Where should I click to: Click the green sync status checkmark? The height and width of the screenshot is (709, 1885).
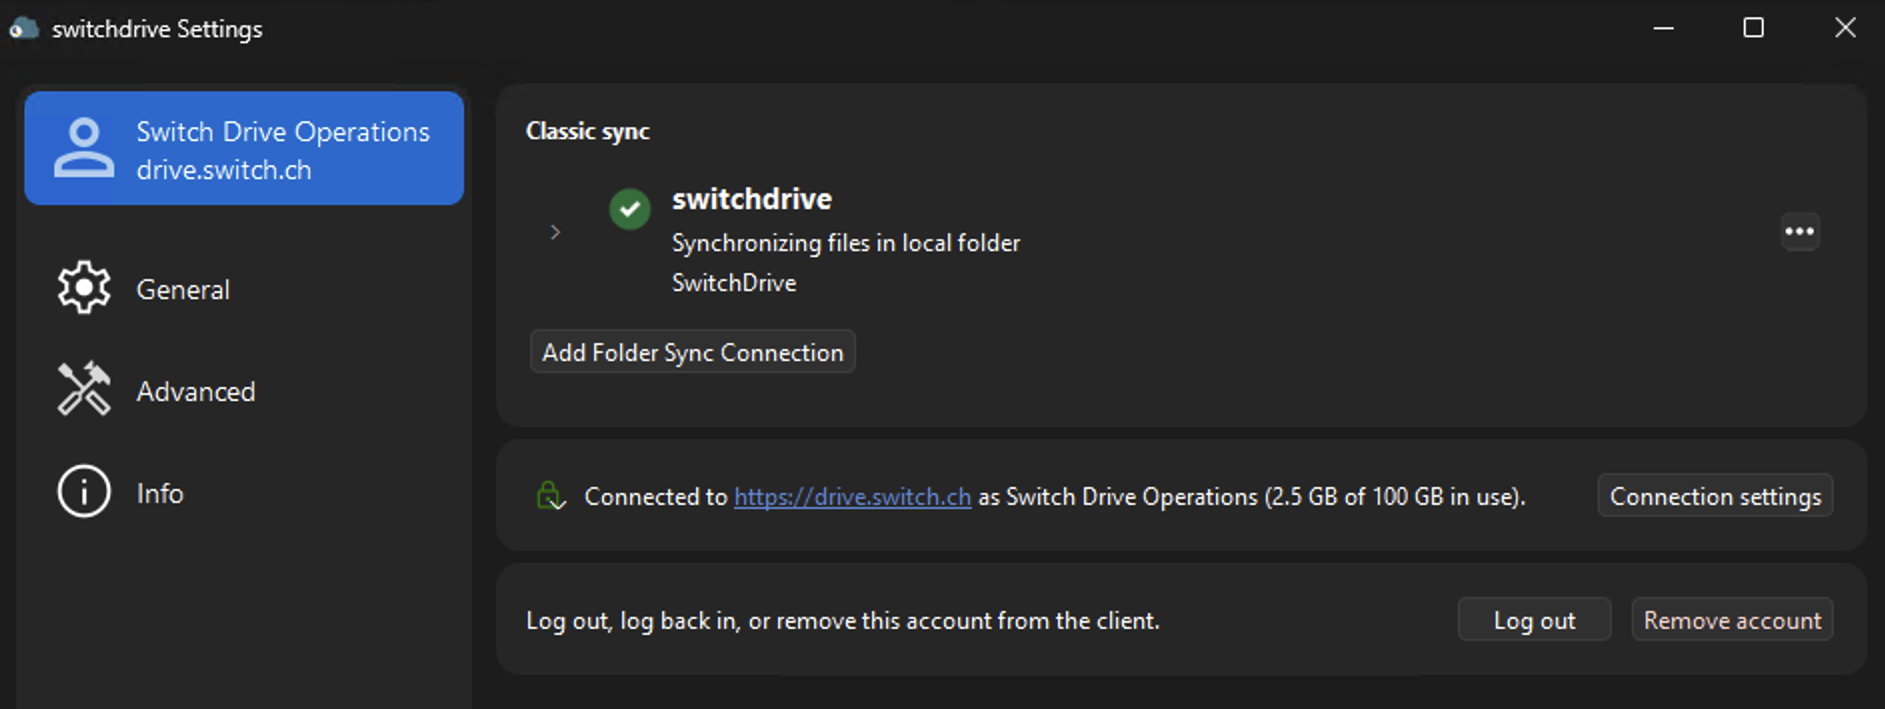coord(630,209)
